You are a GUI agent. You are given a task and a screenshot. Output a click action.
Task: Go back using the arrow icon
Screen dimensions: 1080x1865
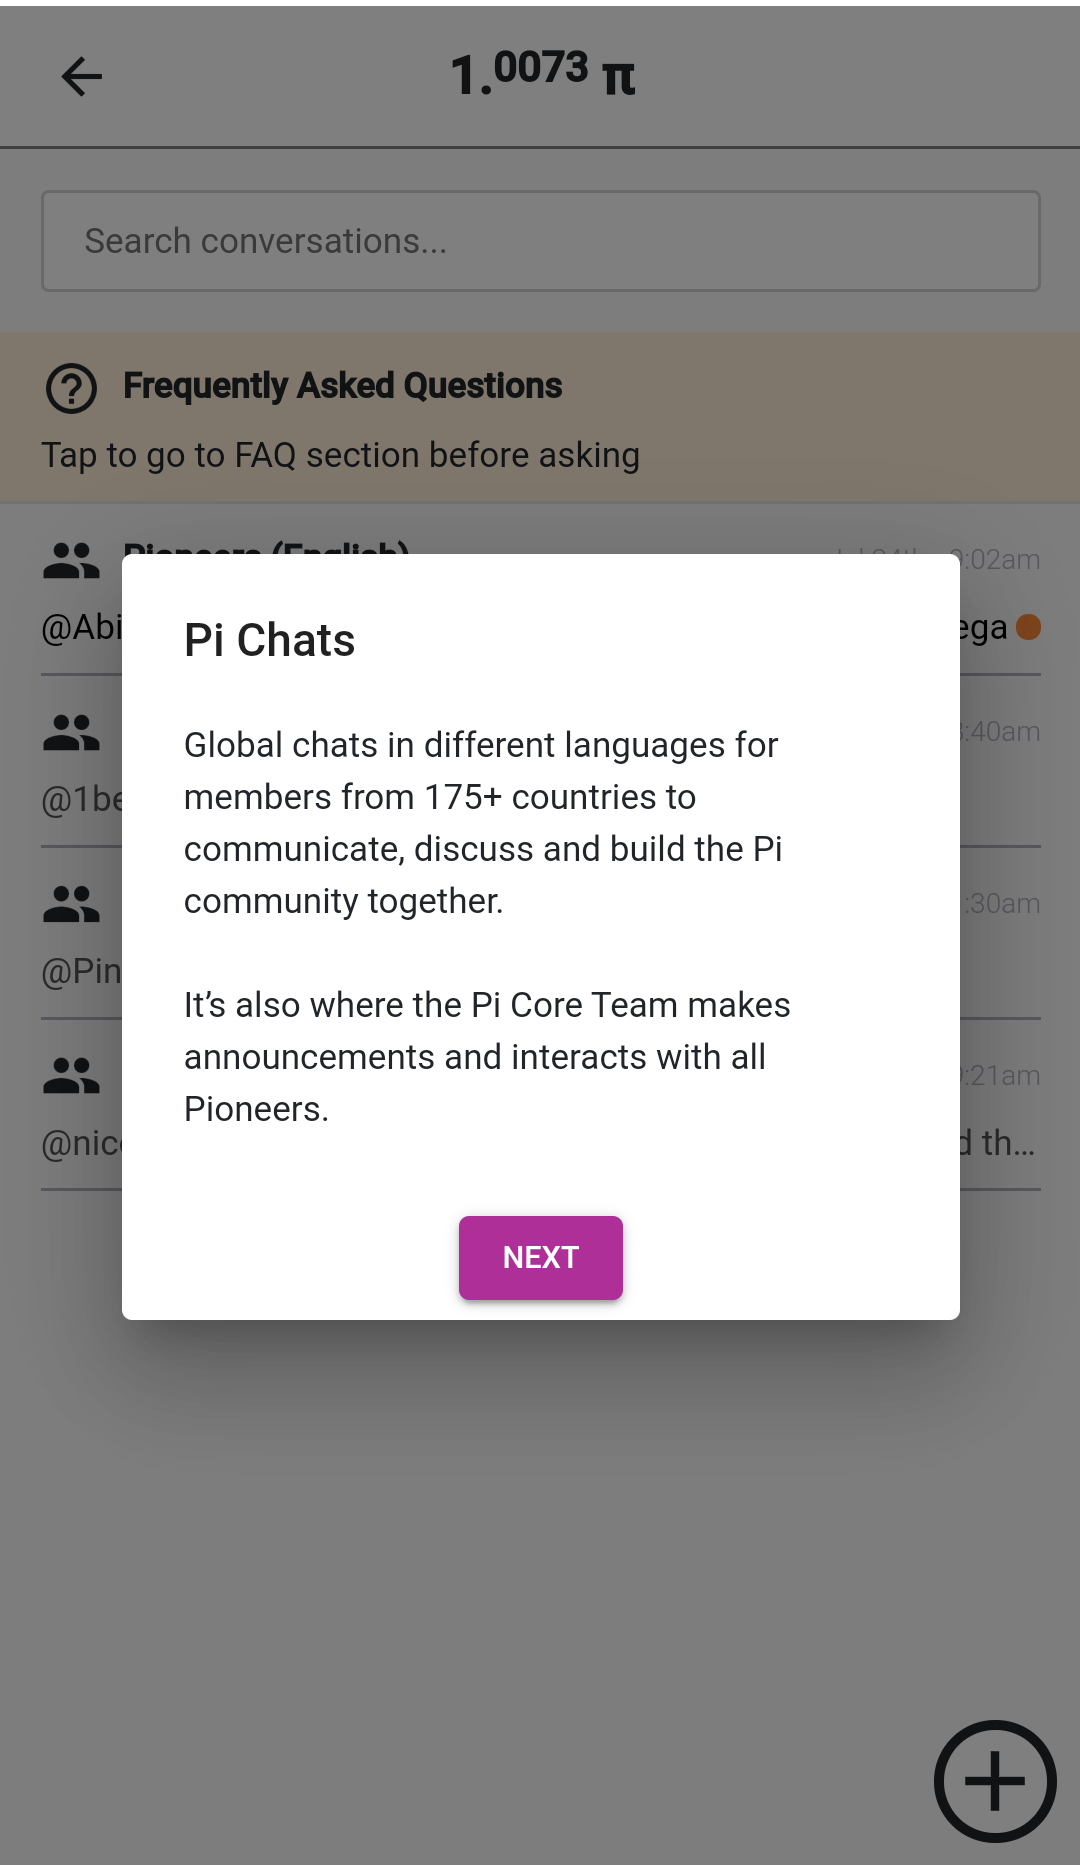tap(82, 77)
